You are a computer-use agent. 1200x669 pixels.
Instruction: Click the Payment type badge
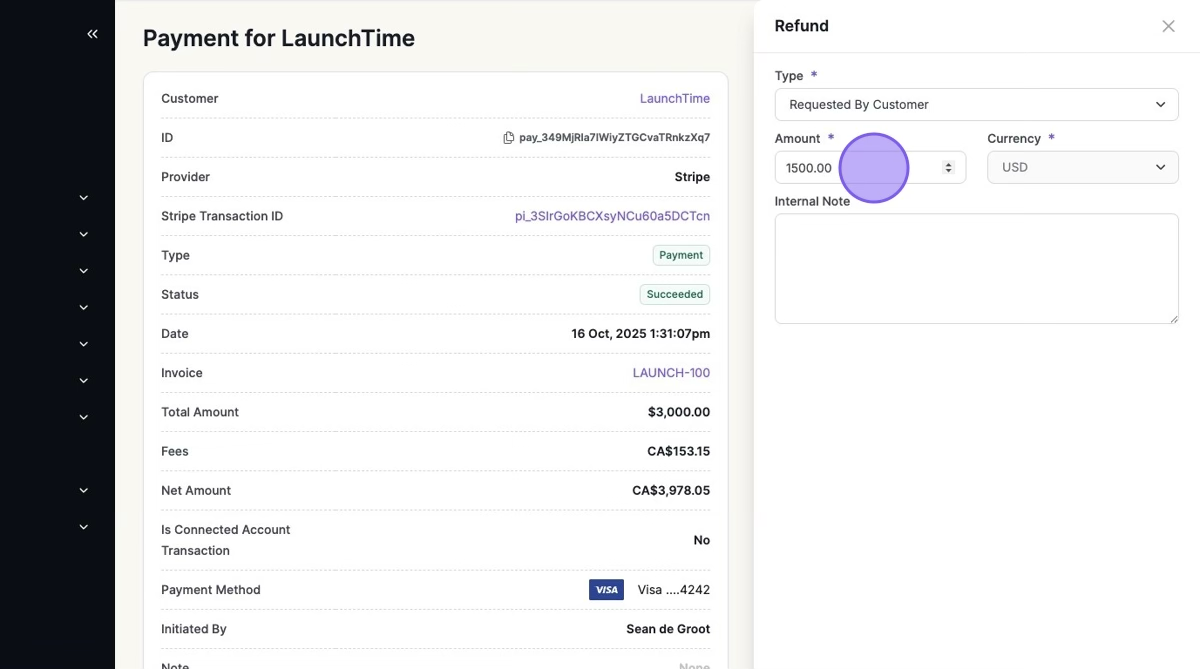[x=681, y=255]
